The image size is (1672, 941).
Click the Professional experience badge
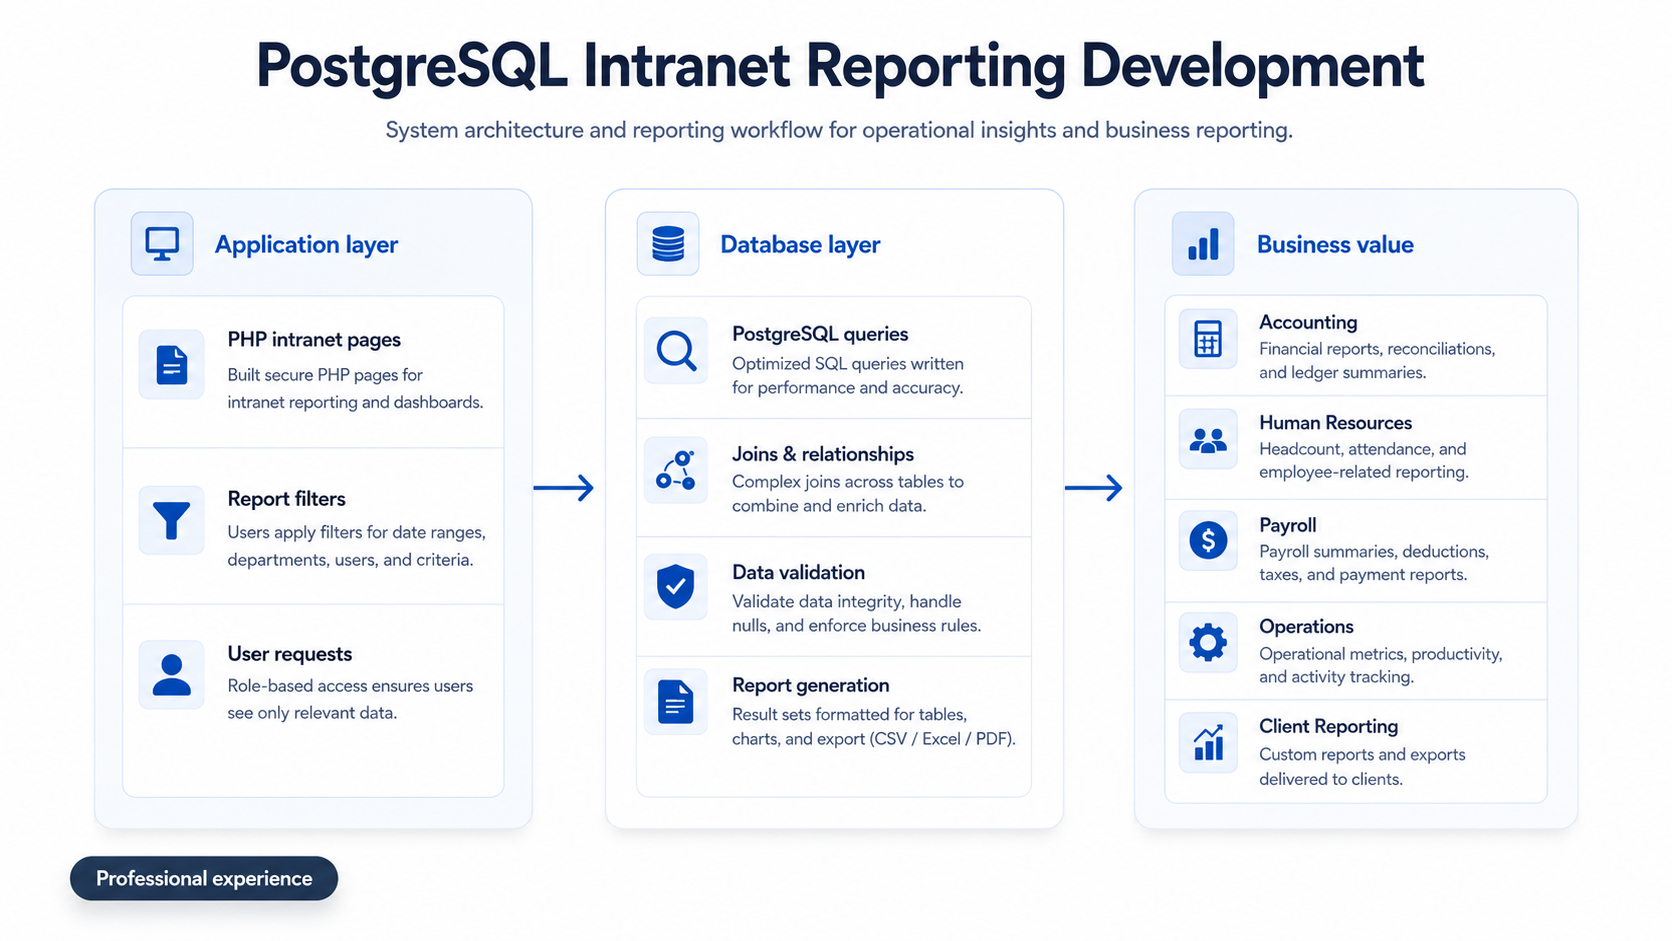click(204, 878)
